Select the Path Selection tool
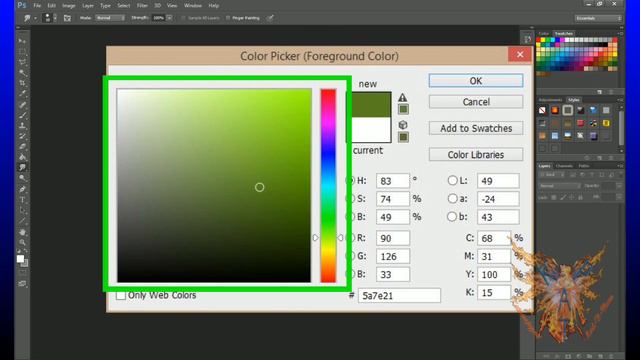 (x=22, y=211)
